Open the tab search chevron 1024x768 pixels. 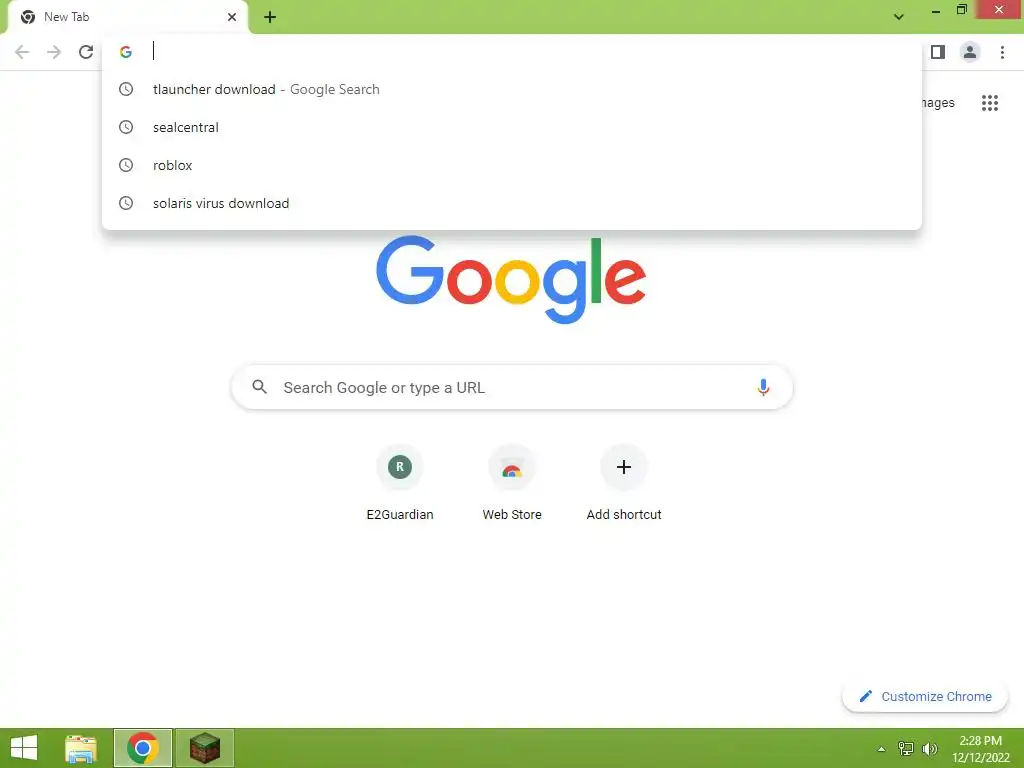pos(899,17)
